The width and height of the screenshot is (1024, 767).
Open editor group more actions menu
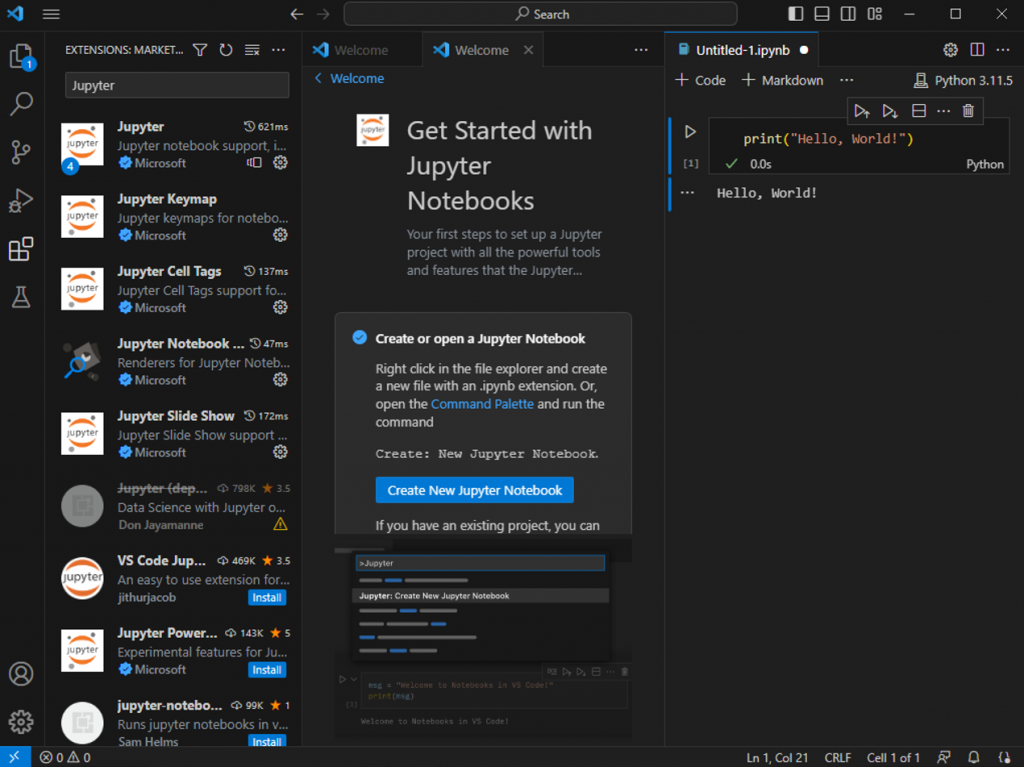(641, 50)
